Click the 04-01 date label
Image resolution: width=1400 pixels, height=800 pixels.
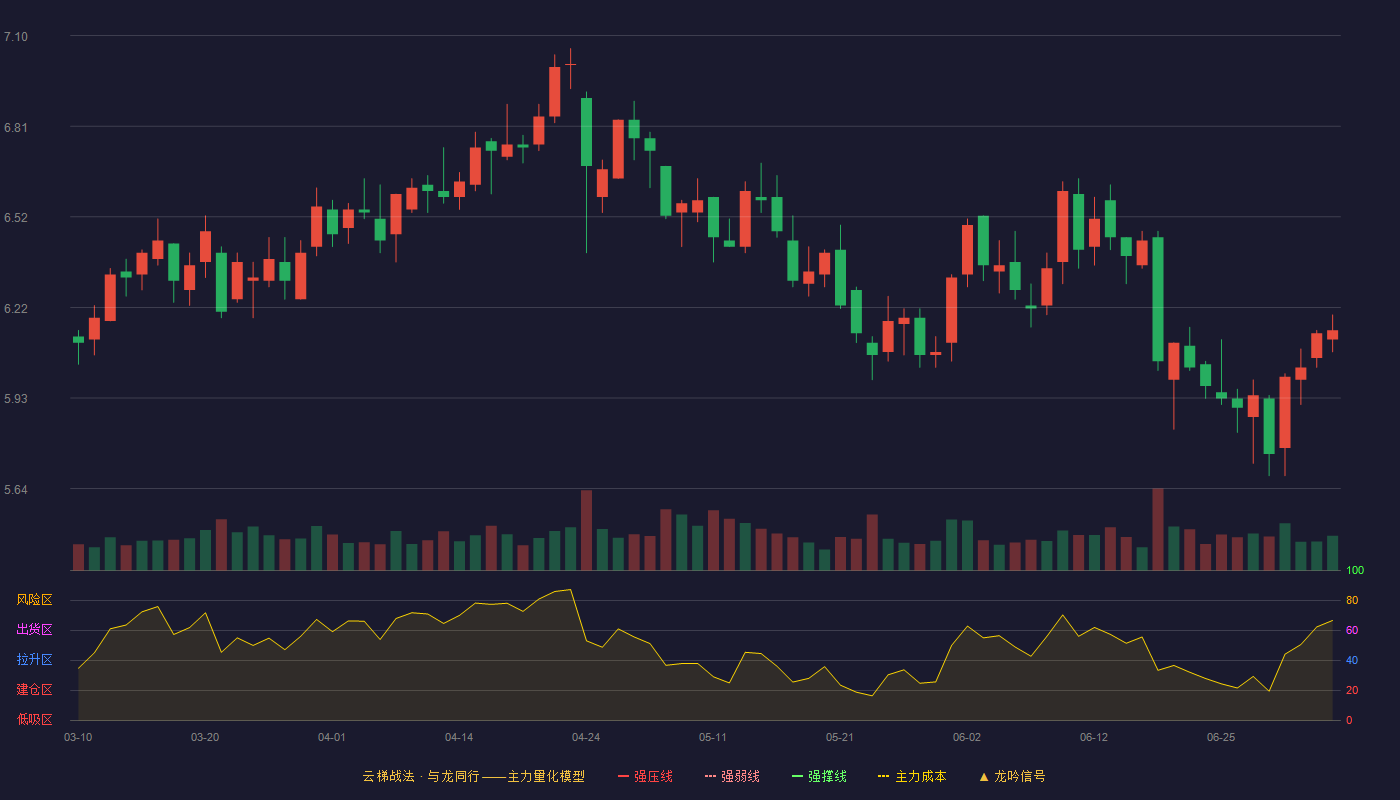coord(332,737)
